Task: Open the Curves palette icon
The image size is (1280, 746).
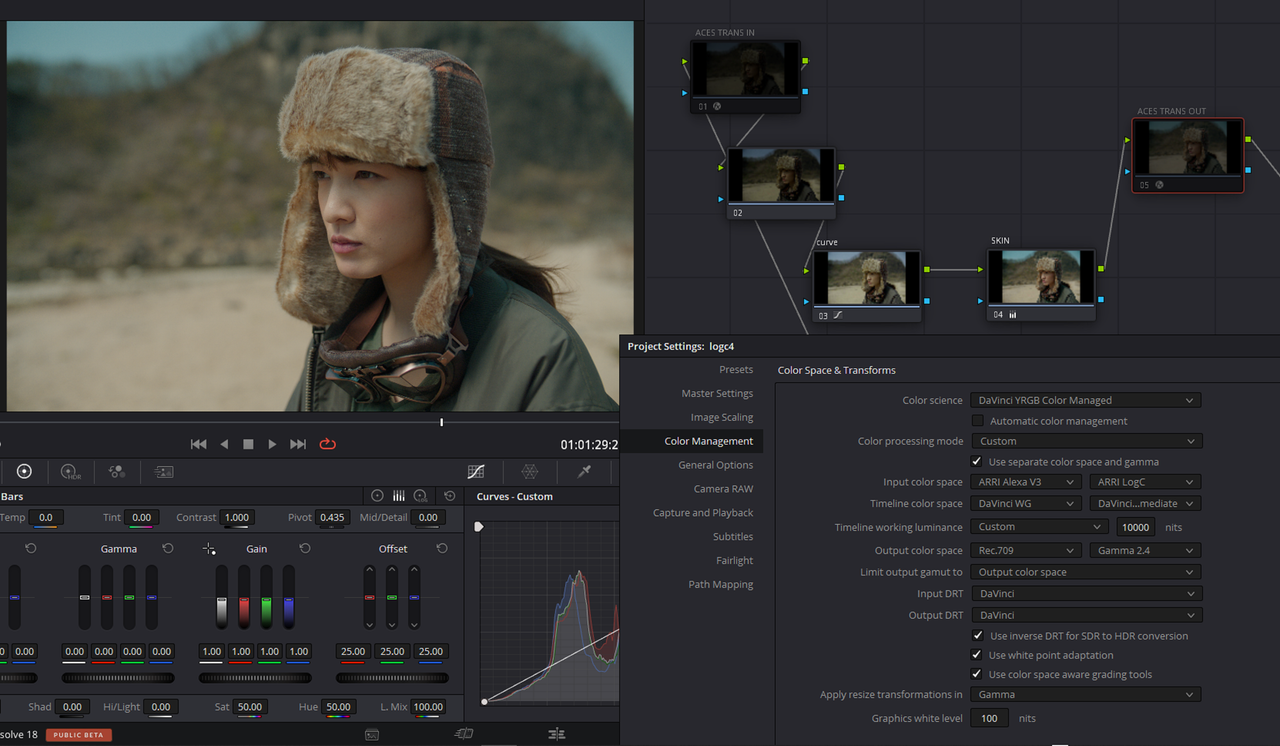Action: pyautogui.click(x=476, y=471)
